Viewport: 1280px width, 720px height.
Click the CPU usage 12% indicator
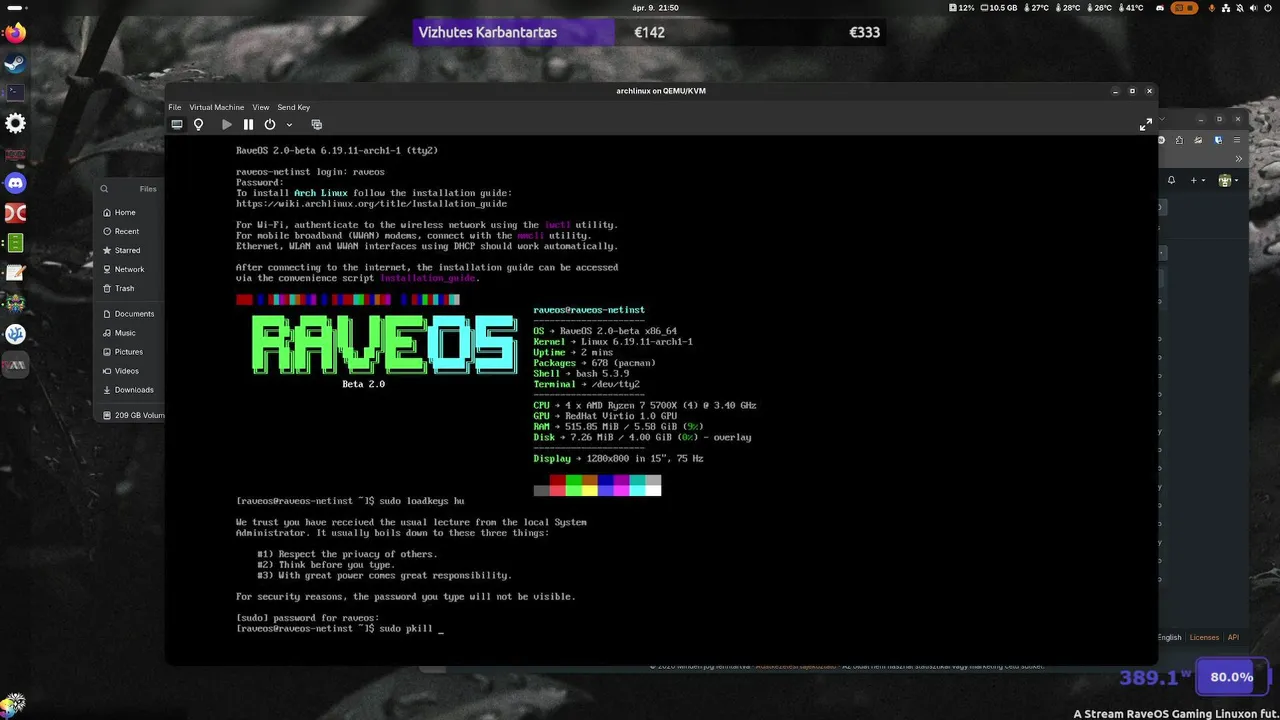(x=961, y=8)
